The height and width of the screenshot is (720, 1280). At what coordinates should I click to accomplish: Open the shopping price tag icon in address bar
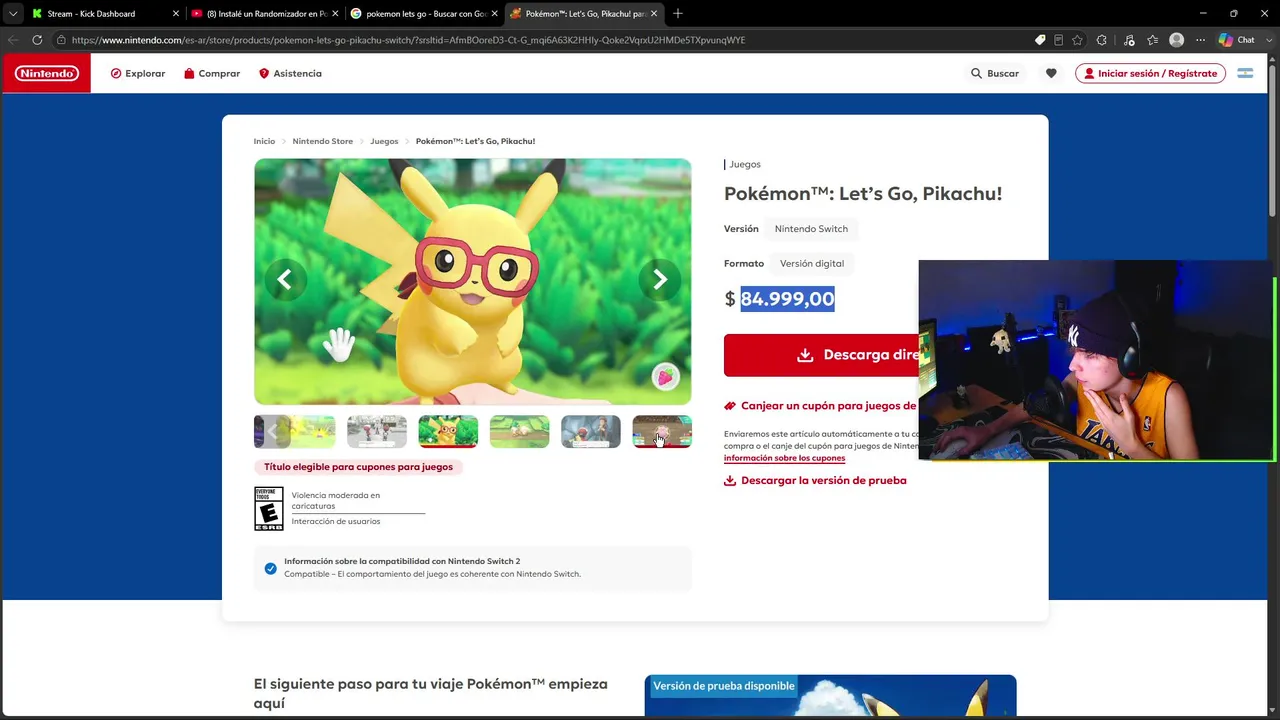click(1040, 40)
